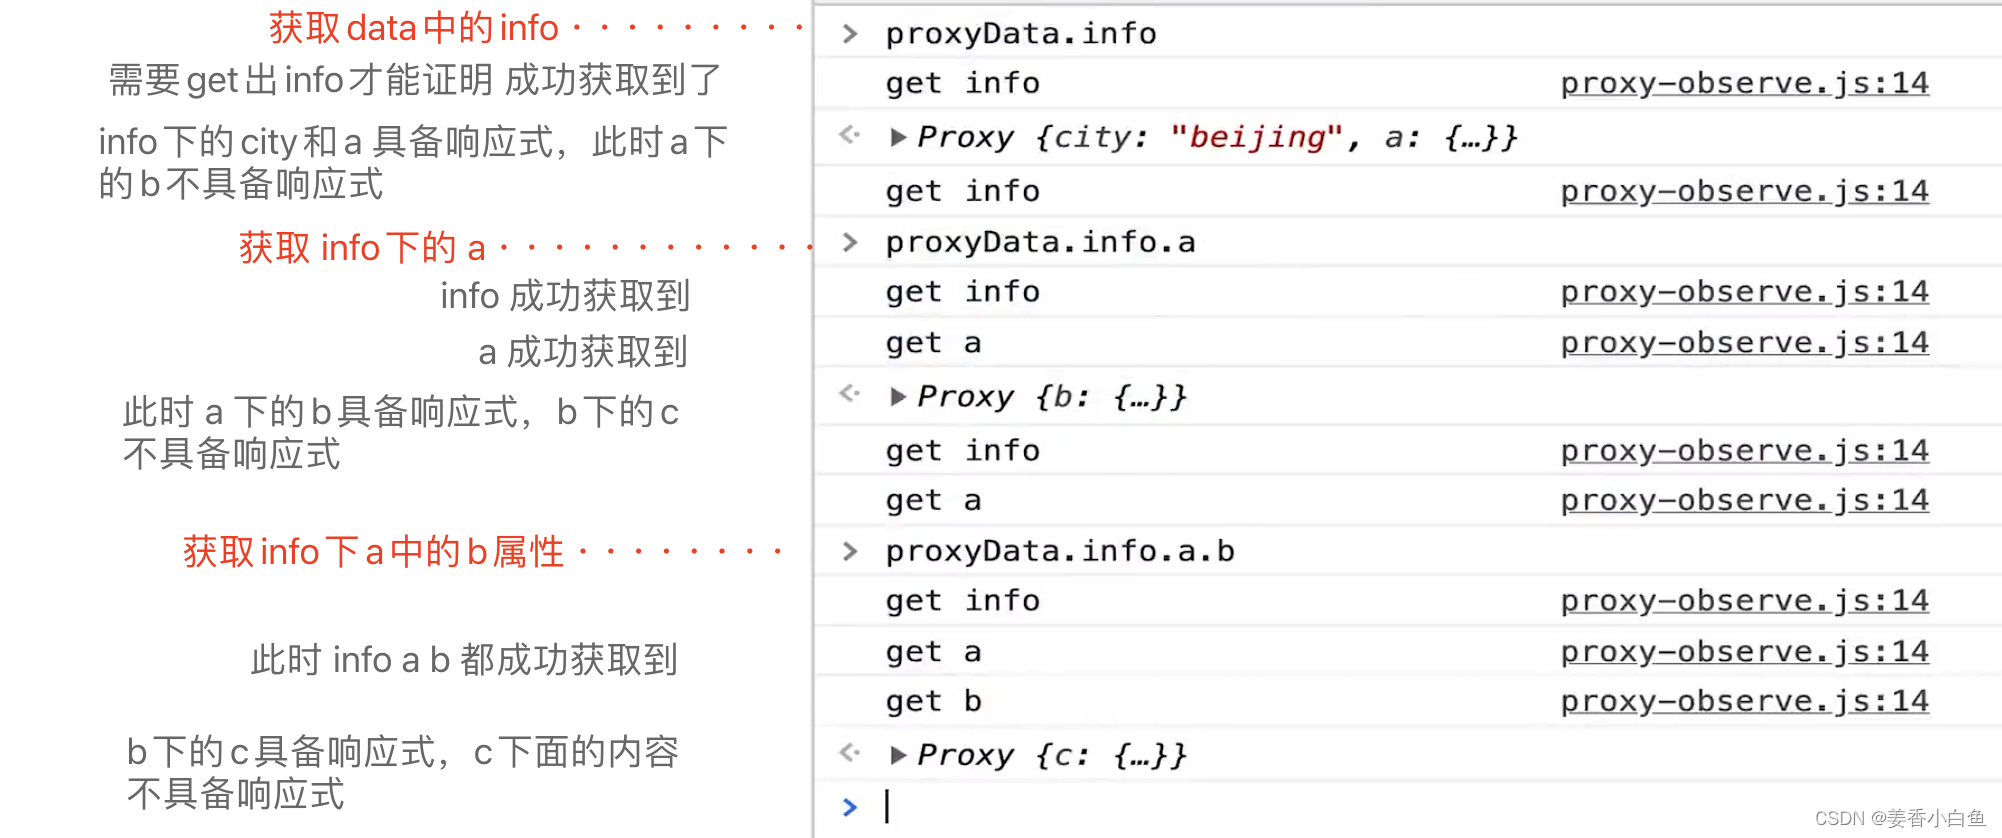This screenshot has width=2002, height=838.
Task: Select the log message text get b
Action: 933,702
